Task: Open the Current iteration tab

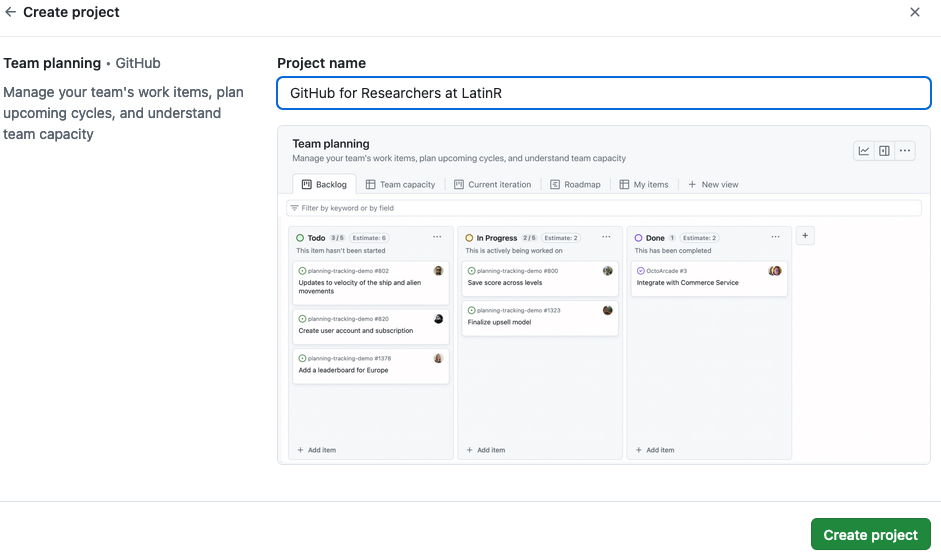Action: point(493,185)
